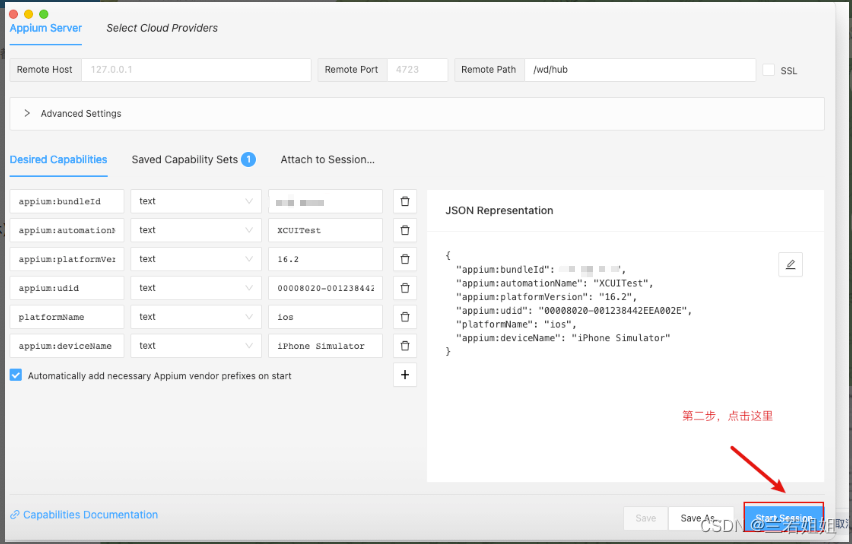
Task: Remove the appium:platformVersion row via trash icon
Action: pyautogui.click(x=405, y=259)
